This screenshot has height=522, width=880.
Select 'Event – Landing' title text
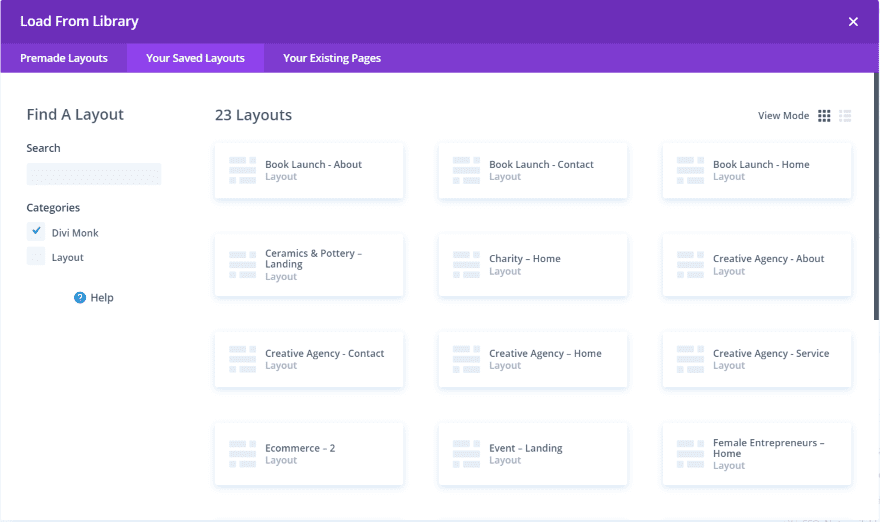[x=525, y=448]
